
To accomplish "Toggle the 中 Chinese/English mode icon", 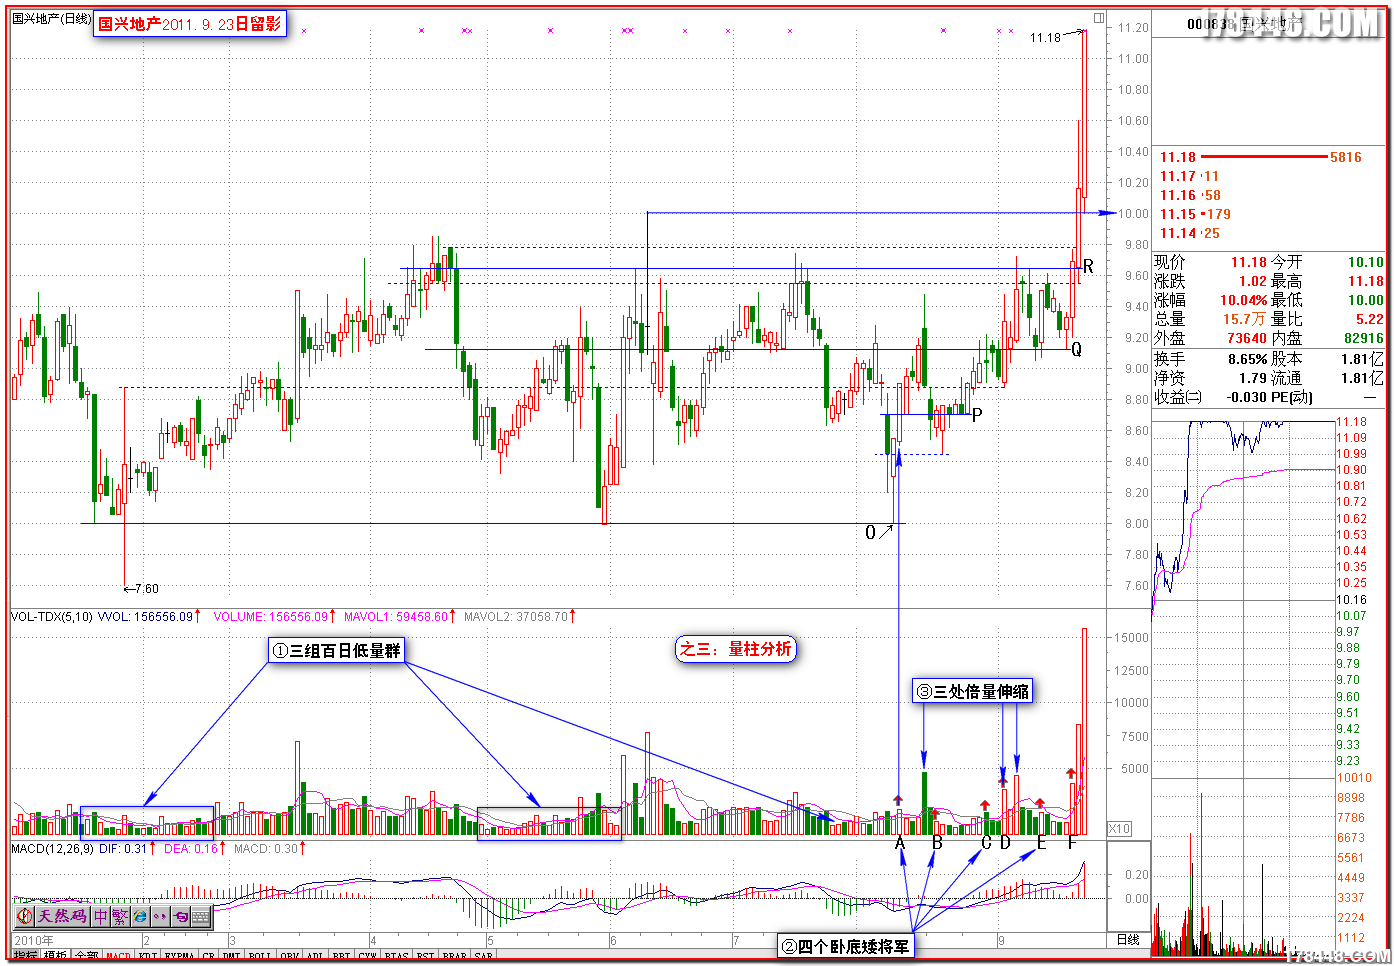I will 101,916.
